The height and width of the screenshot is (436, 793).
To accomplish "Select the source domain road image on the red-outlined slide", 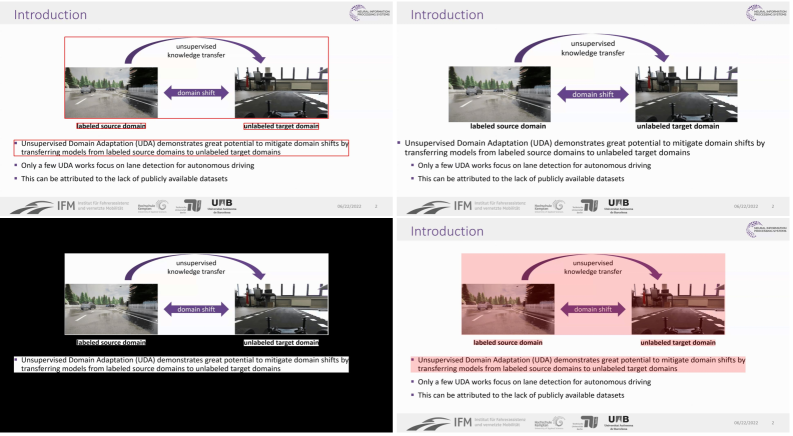I will tap(111, 93).
